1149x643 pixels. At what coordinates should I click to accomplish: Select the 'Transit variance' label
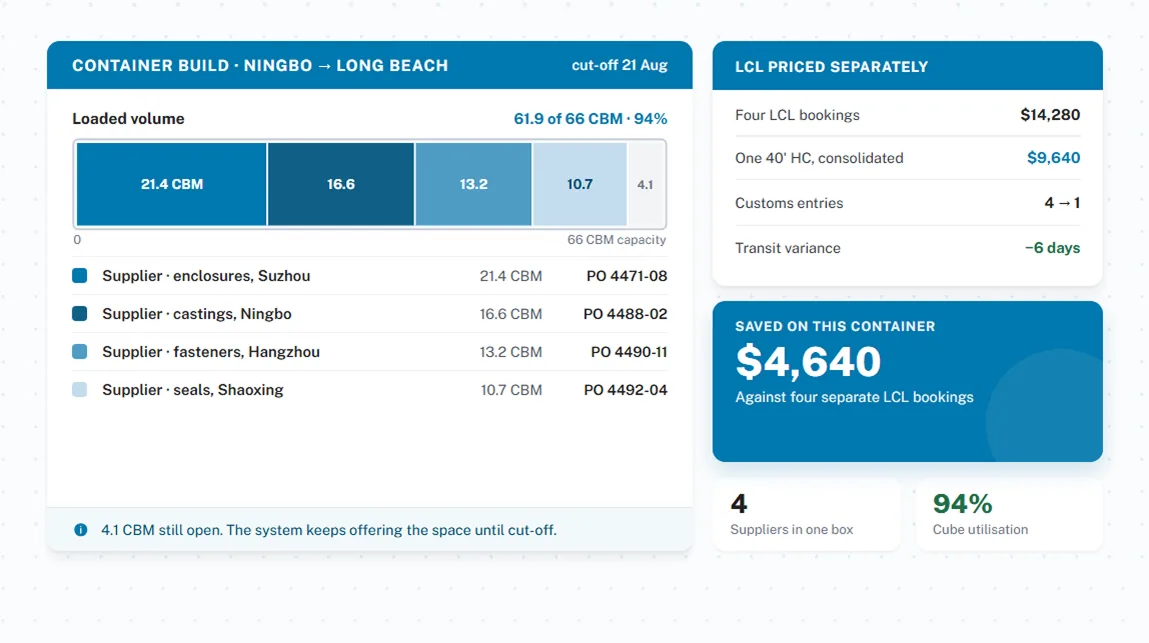788,248
